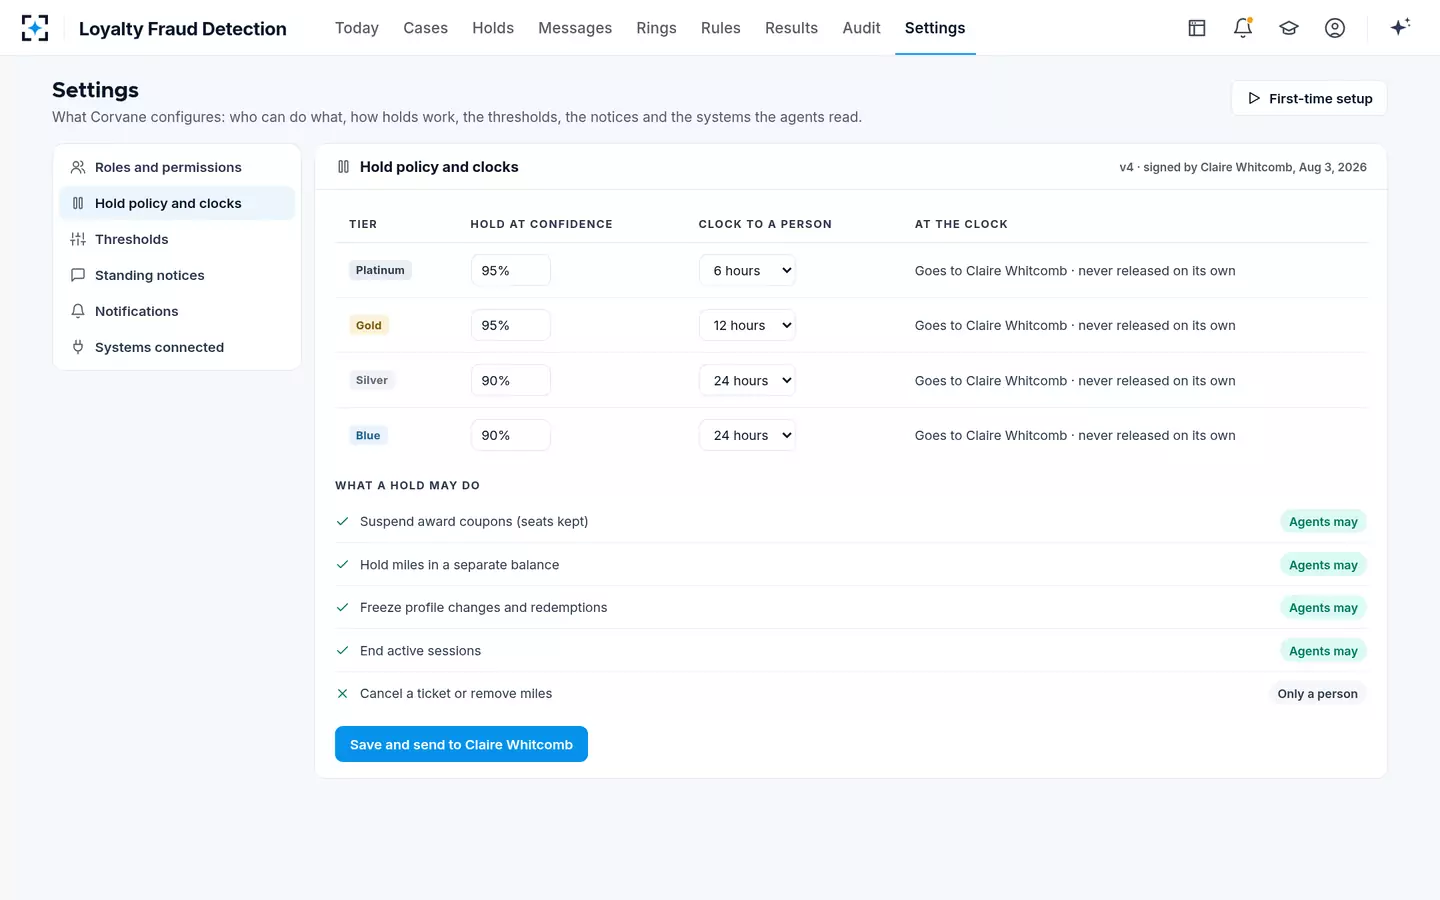This screenshot has height=900, width=1440.
Task: Click Save and send to Claire Whitcomb
Action: [461, 744]
